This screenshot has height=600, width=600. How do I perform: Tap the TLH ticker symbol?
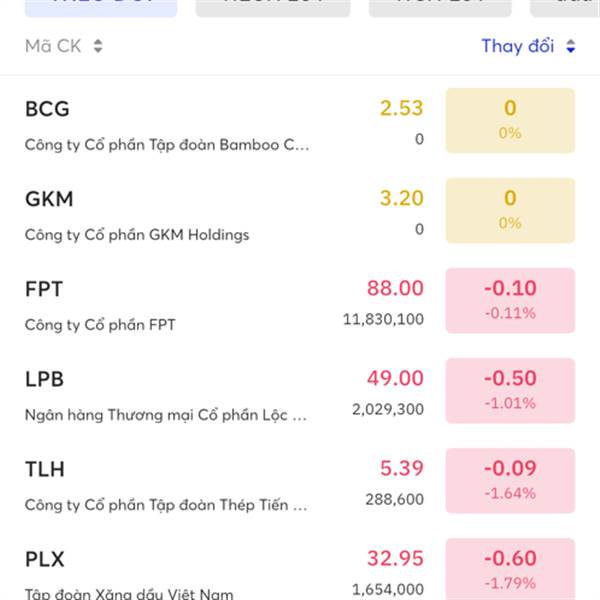tap(45, 469)
